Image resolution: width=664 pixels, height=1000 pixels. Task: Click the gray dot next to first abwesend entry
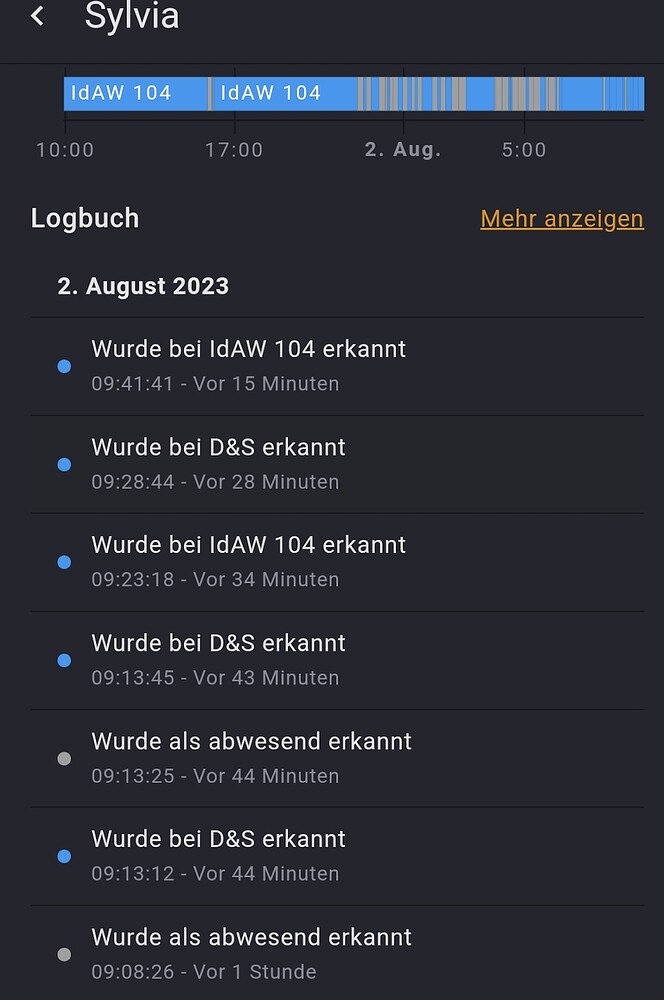tap(64, 758)
